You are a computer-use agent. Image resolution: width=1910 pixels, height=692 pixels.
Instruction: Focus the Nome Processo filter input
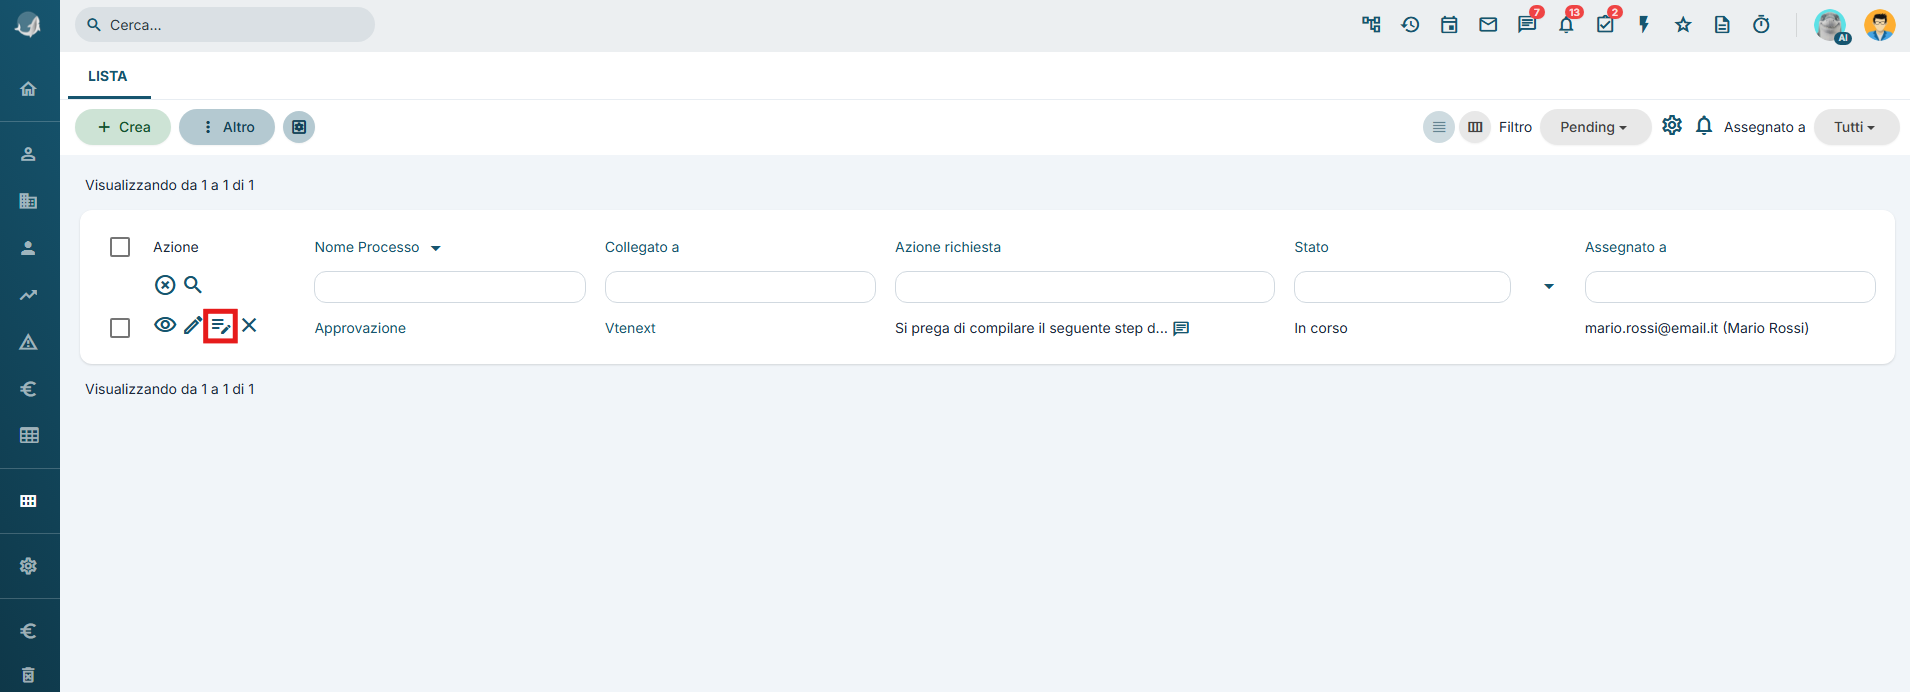(x=450, y=287)
